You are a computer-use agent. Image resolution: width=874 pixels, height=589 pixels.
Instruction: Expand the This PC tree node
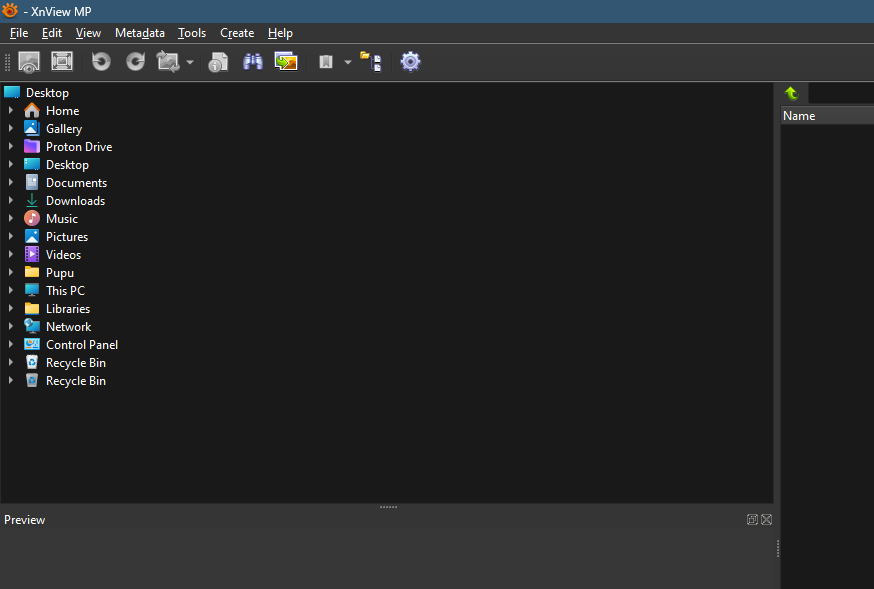point(11,290)
